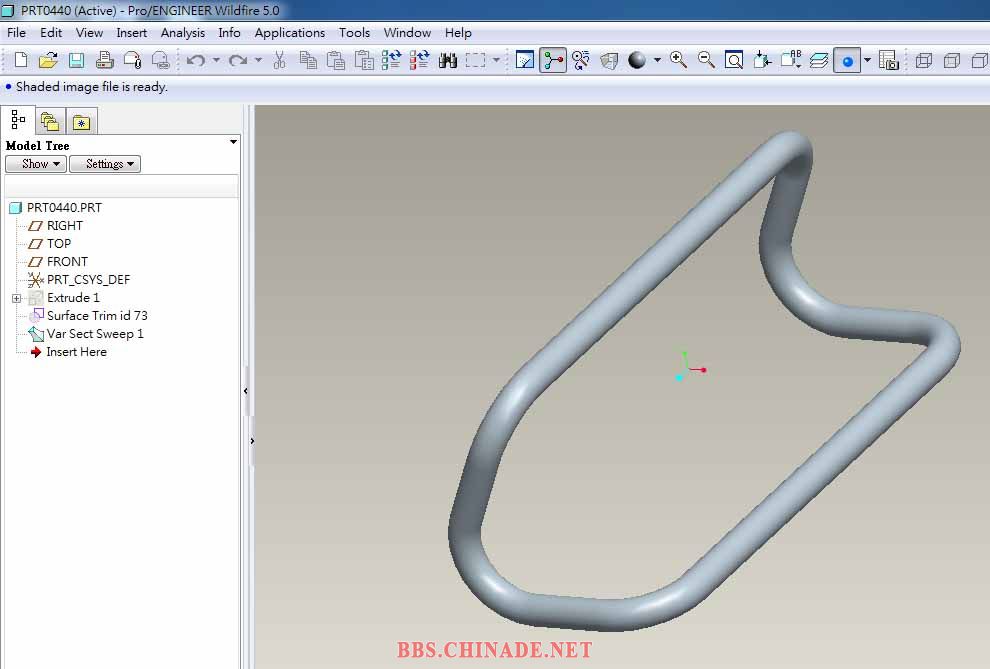990x669 pixels.
Task: Select Var Sect Sweep 1 feature
Action: 95,334
